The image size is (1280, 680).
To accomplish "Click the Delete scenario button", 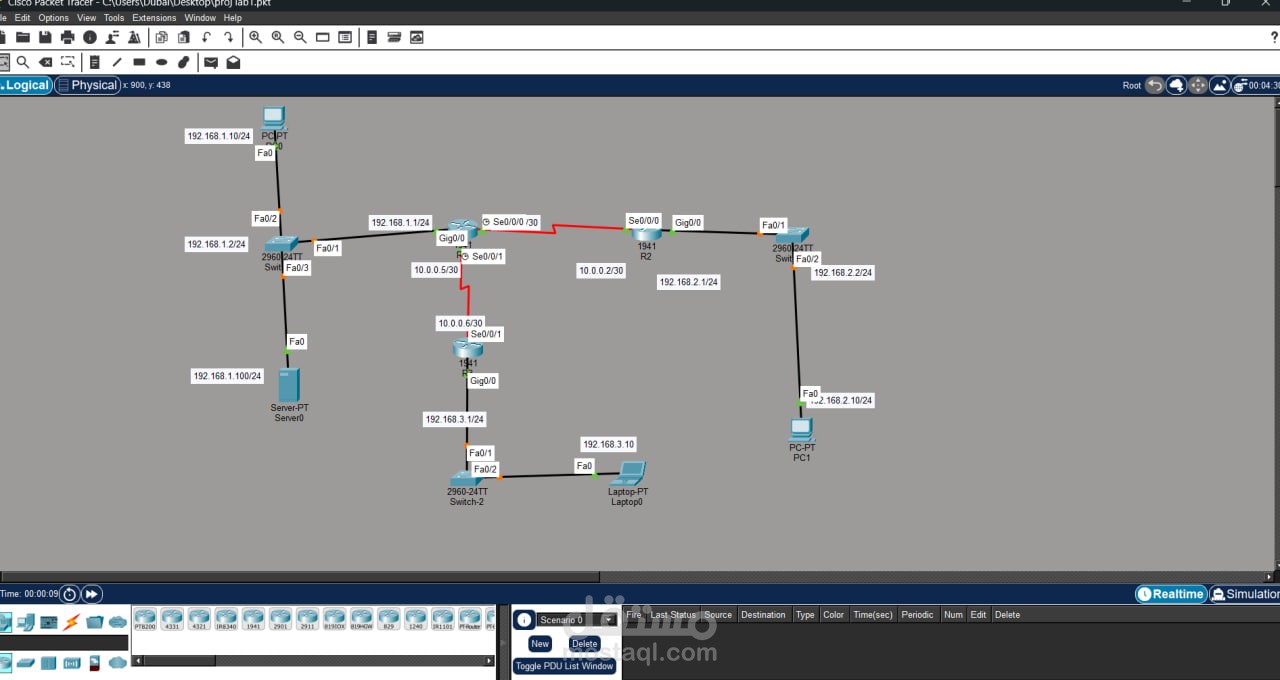I will tap(584, 644).
